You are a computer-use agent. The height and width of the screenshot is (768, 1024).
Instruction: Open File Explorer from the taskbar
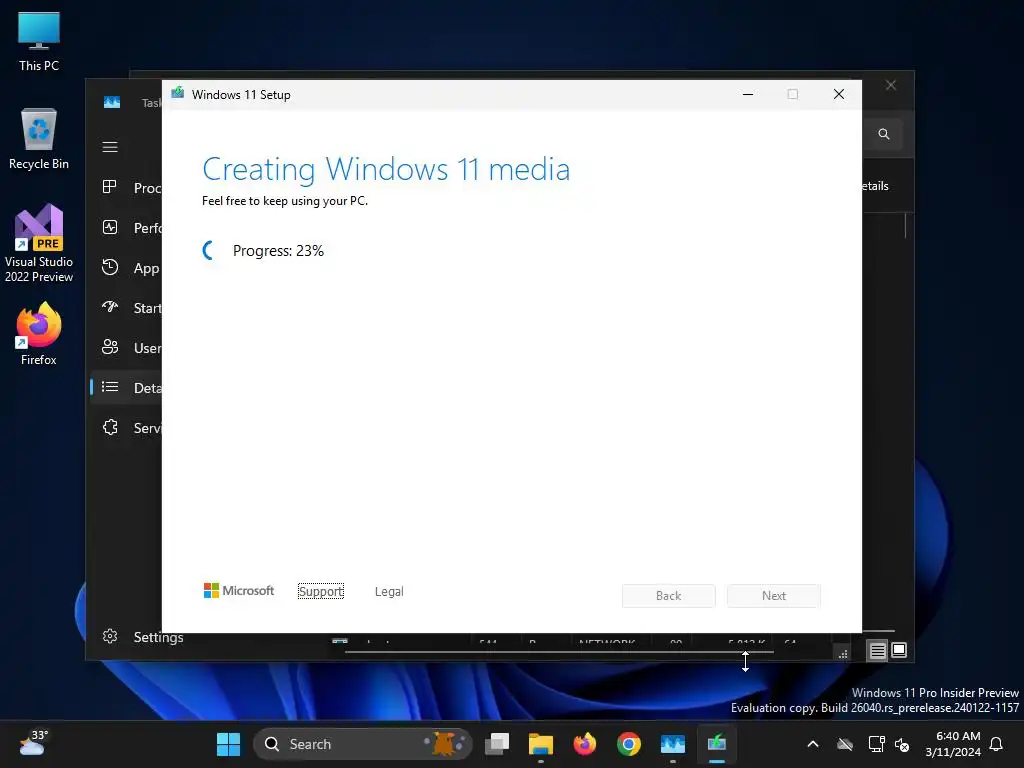click(x=541, y=744)
